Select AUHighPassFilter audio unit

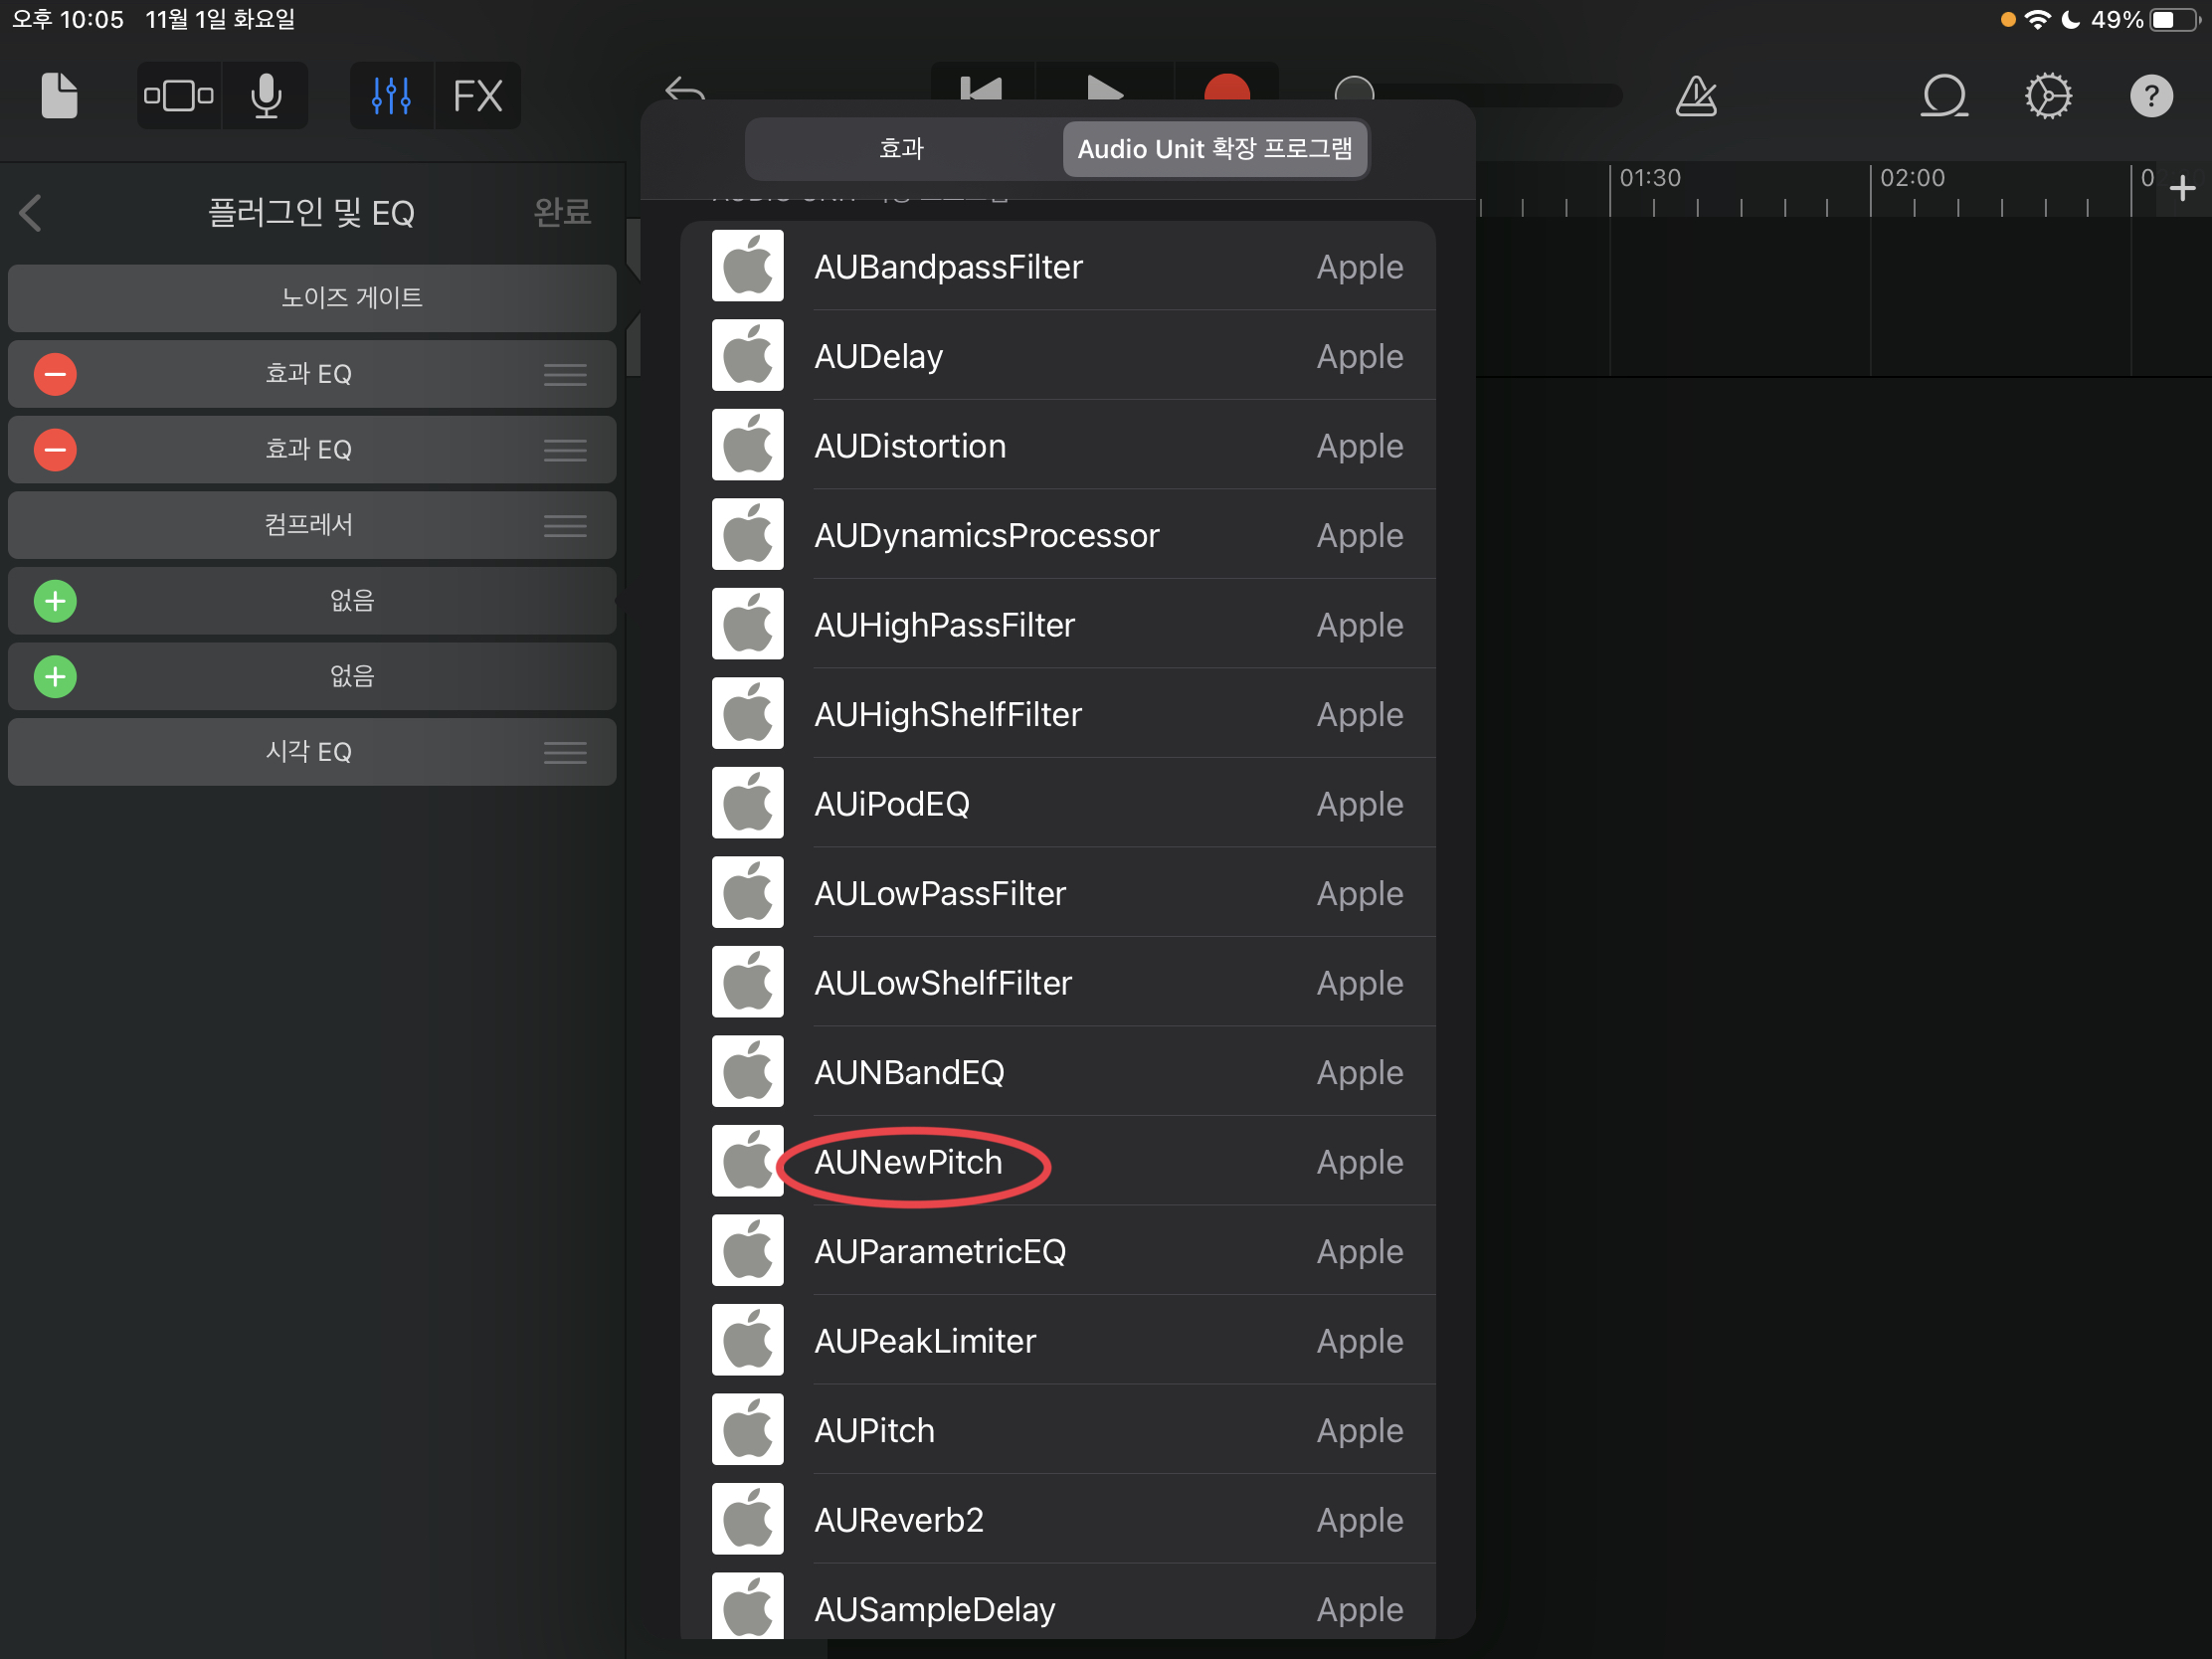(x=1058, y=625)
